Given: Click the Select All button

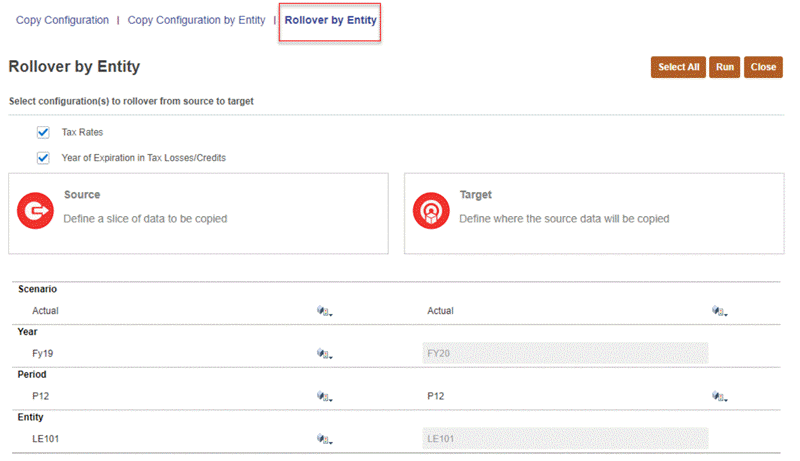Looking at the screenshot, I should click(x=678, y=67).
